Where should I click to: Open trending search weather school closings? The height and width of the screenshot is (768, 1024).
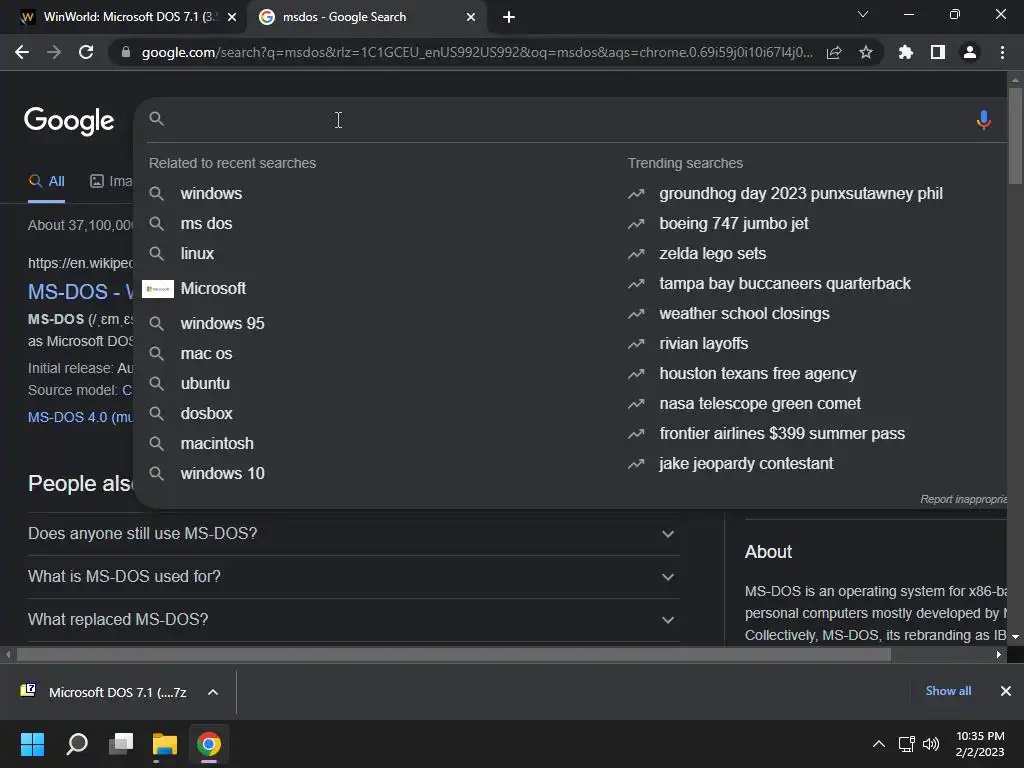[744, 313]
